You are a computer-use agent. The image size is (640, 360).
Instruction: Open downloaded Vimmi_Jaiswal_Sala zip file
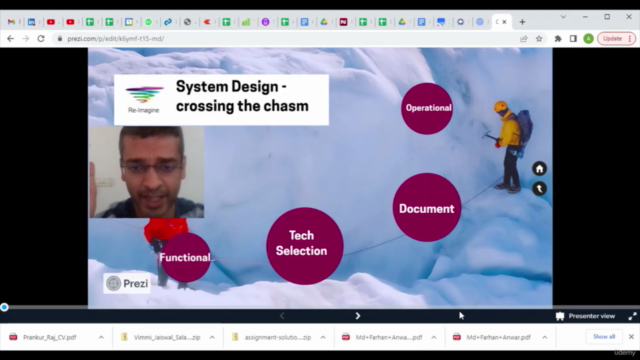click(167, 338)
